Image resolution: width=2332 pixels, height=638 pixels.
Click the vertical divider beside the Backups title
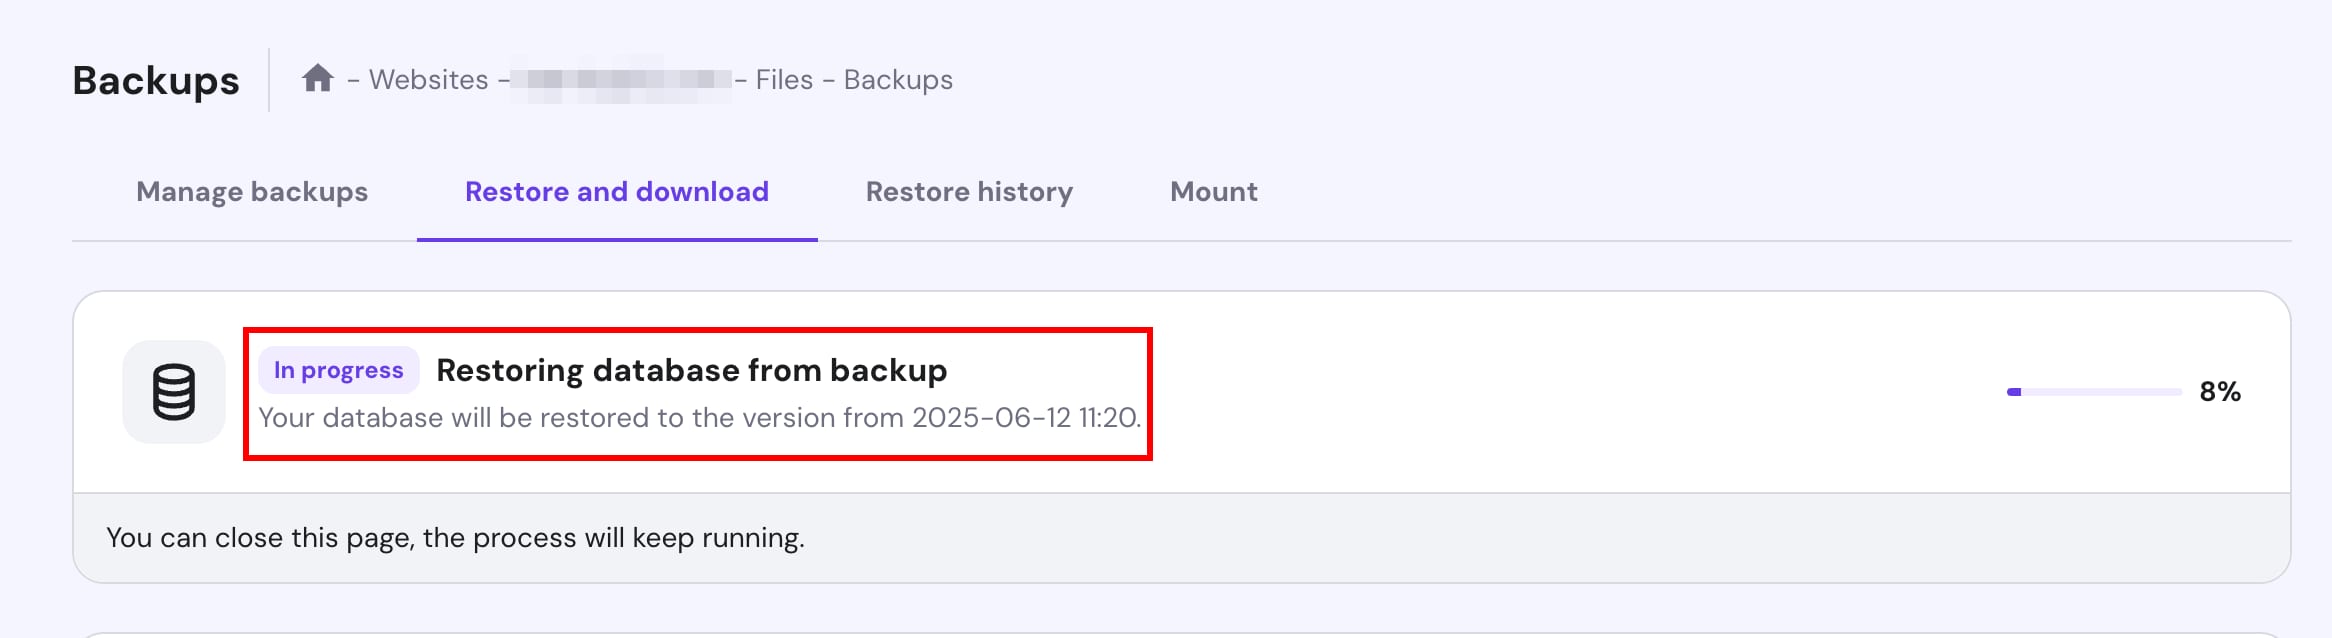(269, 80)
